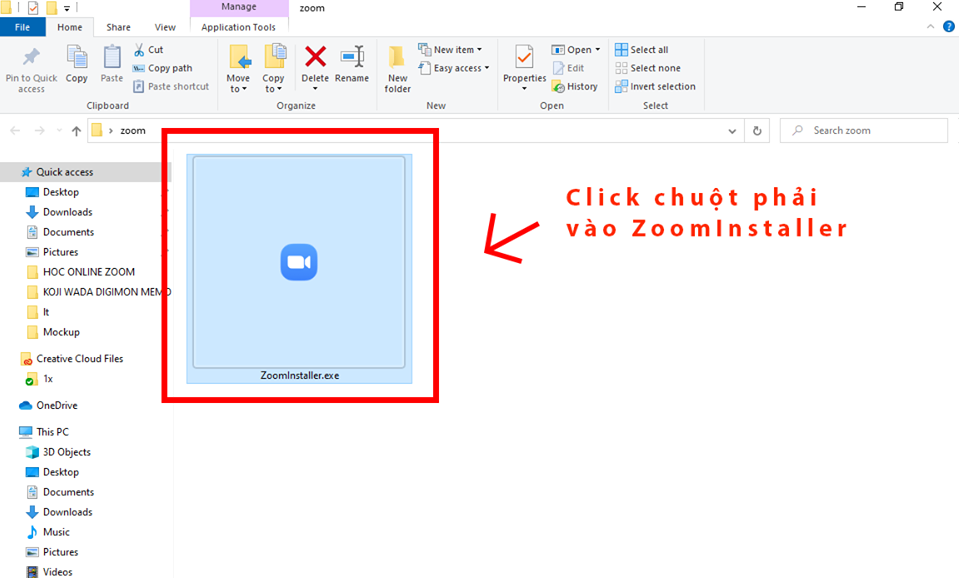Viewport: 959px width, 578px height.
Task: Open KOJI WADA DIGIMON folder
Action: pos(100,292)
